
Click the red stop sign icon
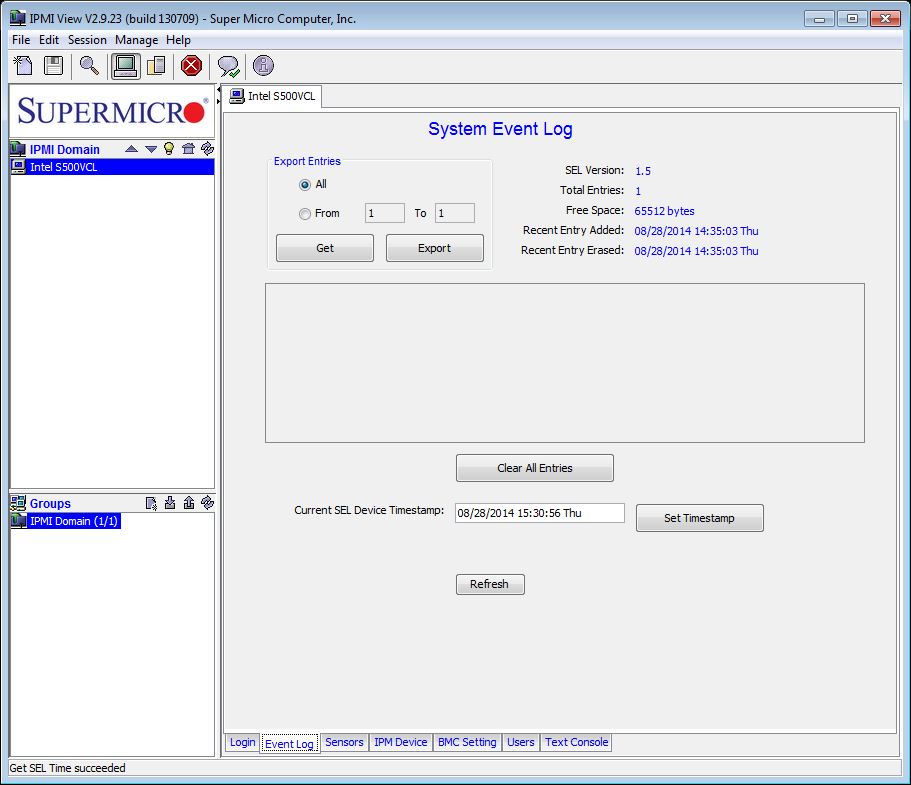point(191,66)
